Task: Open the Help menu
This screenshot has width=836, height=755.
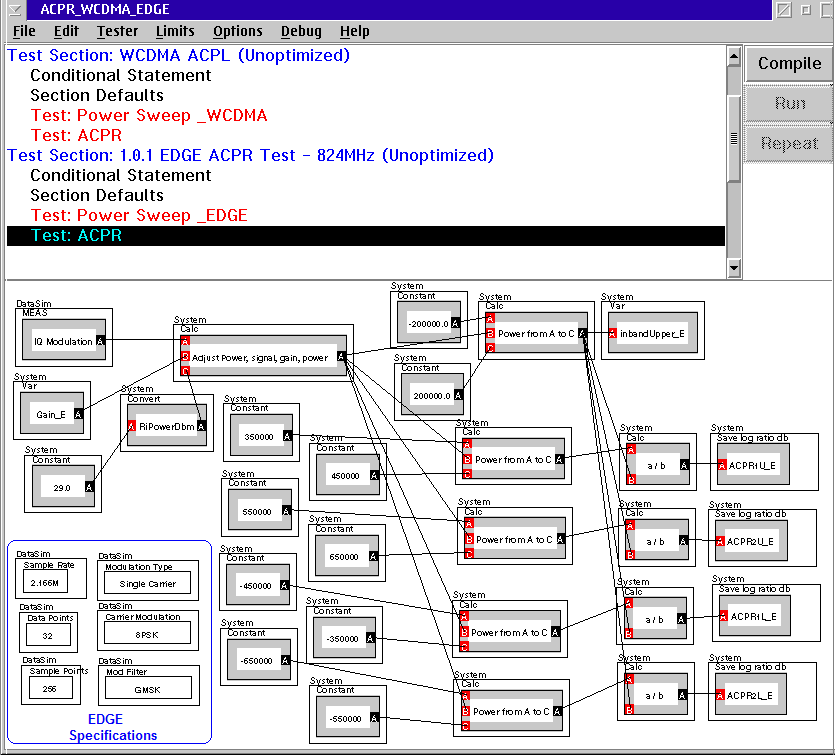Action: point(355,31)
